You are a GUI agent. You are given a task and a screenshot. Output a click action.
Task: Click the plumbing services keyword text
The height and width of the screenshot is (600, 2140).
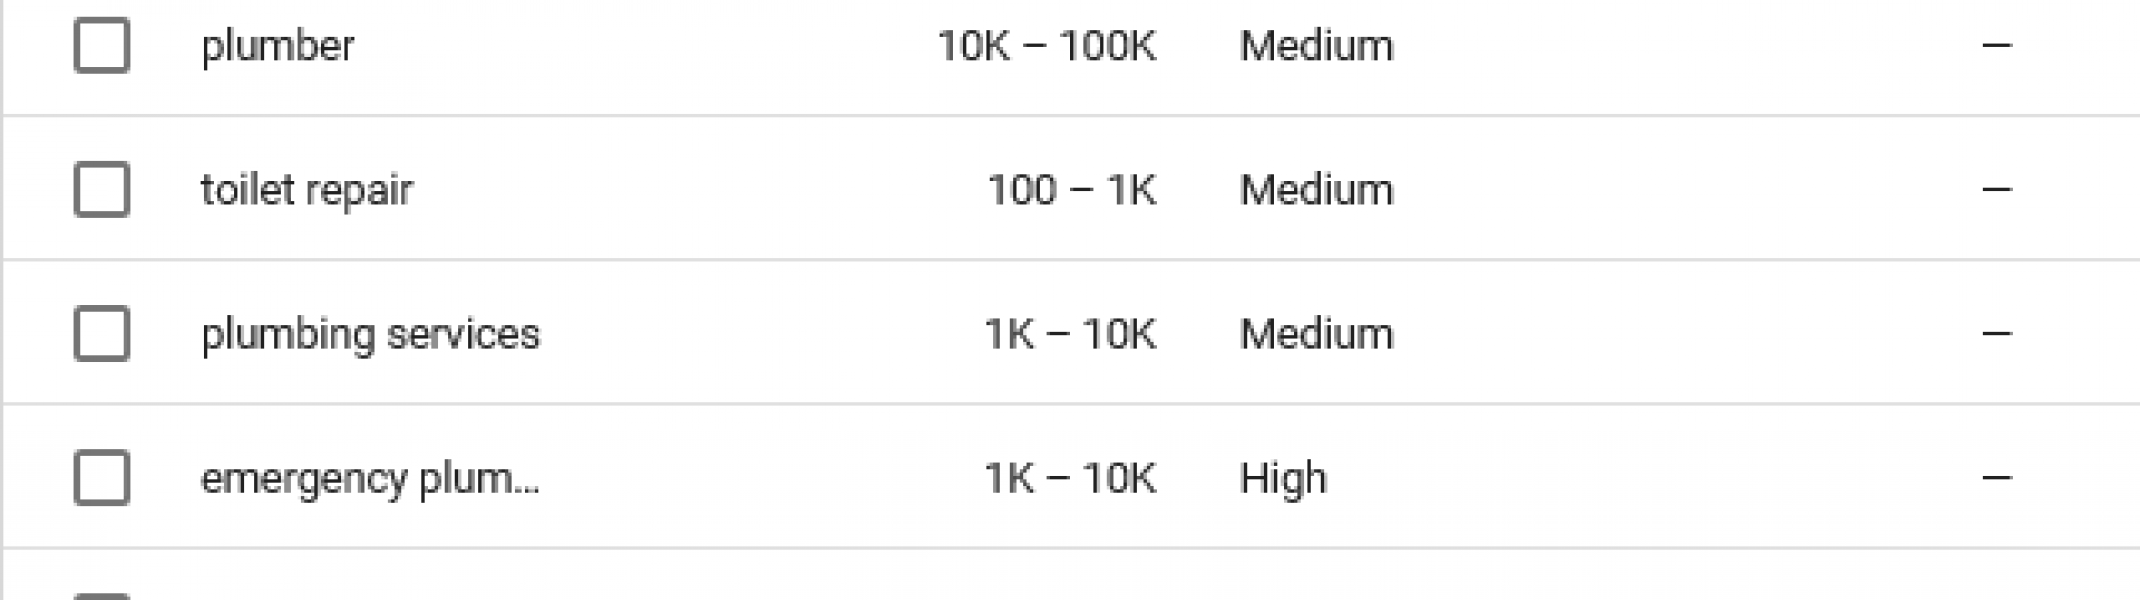pos(370,334)
